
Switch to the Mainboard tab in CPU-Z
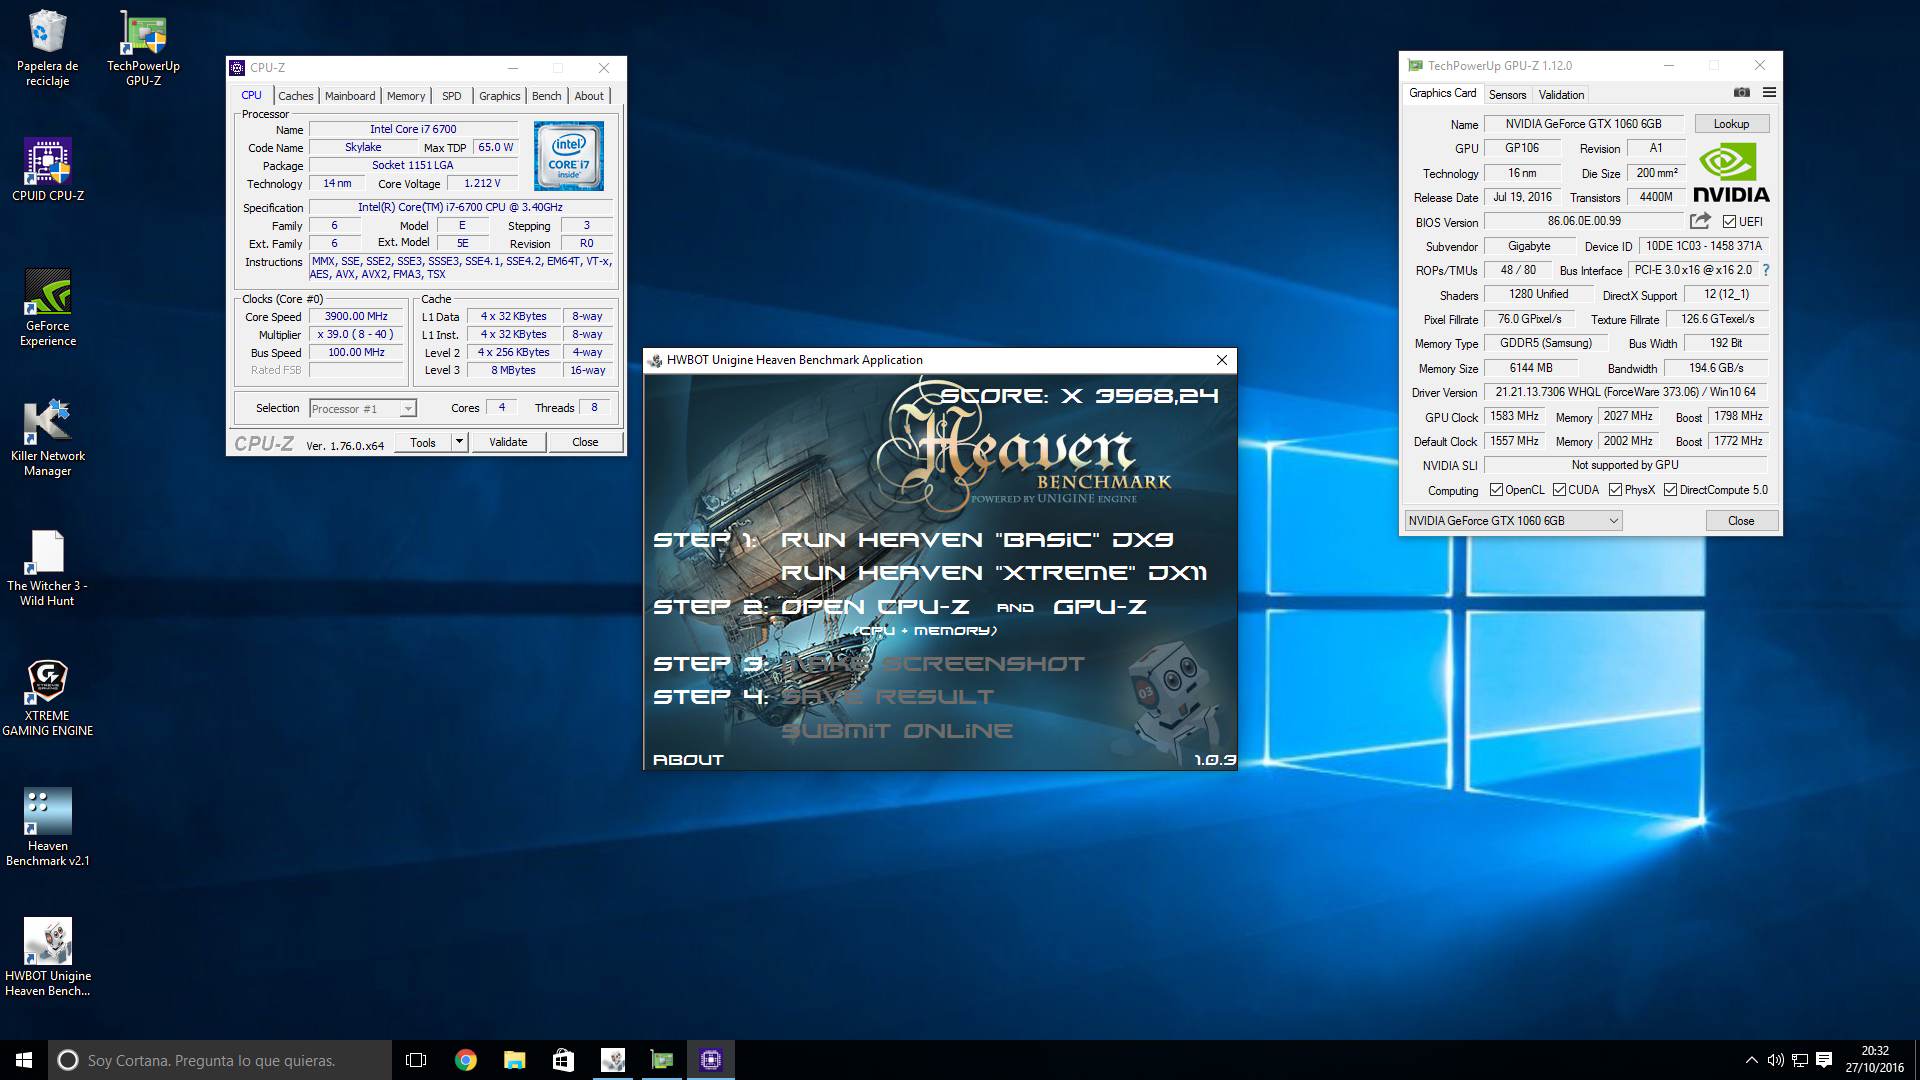(350, 96)
